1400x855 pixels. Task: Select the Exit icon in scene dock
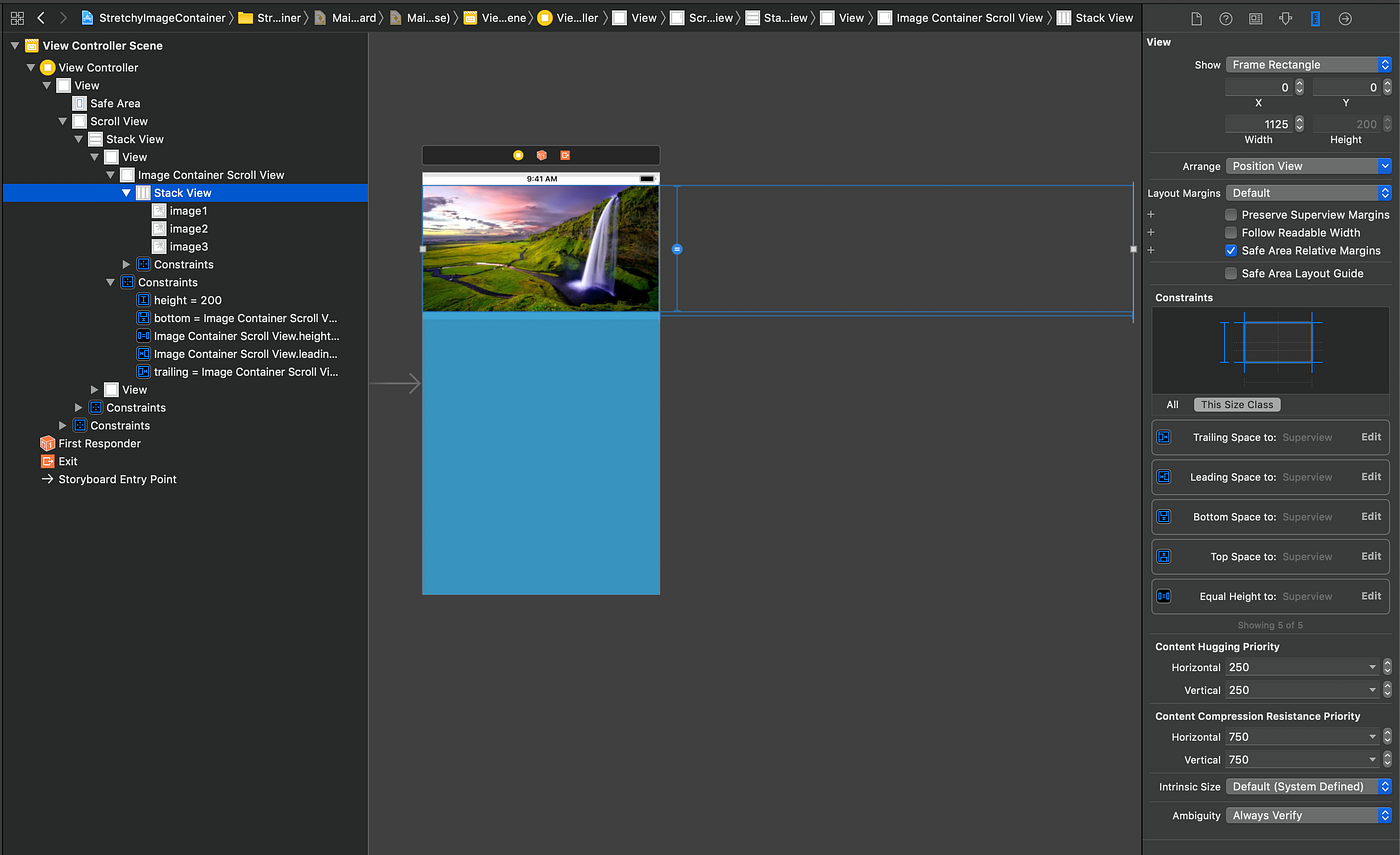point(565,155)
